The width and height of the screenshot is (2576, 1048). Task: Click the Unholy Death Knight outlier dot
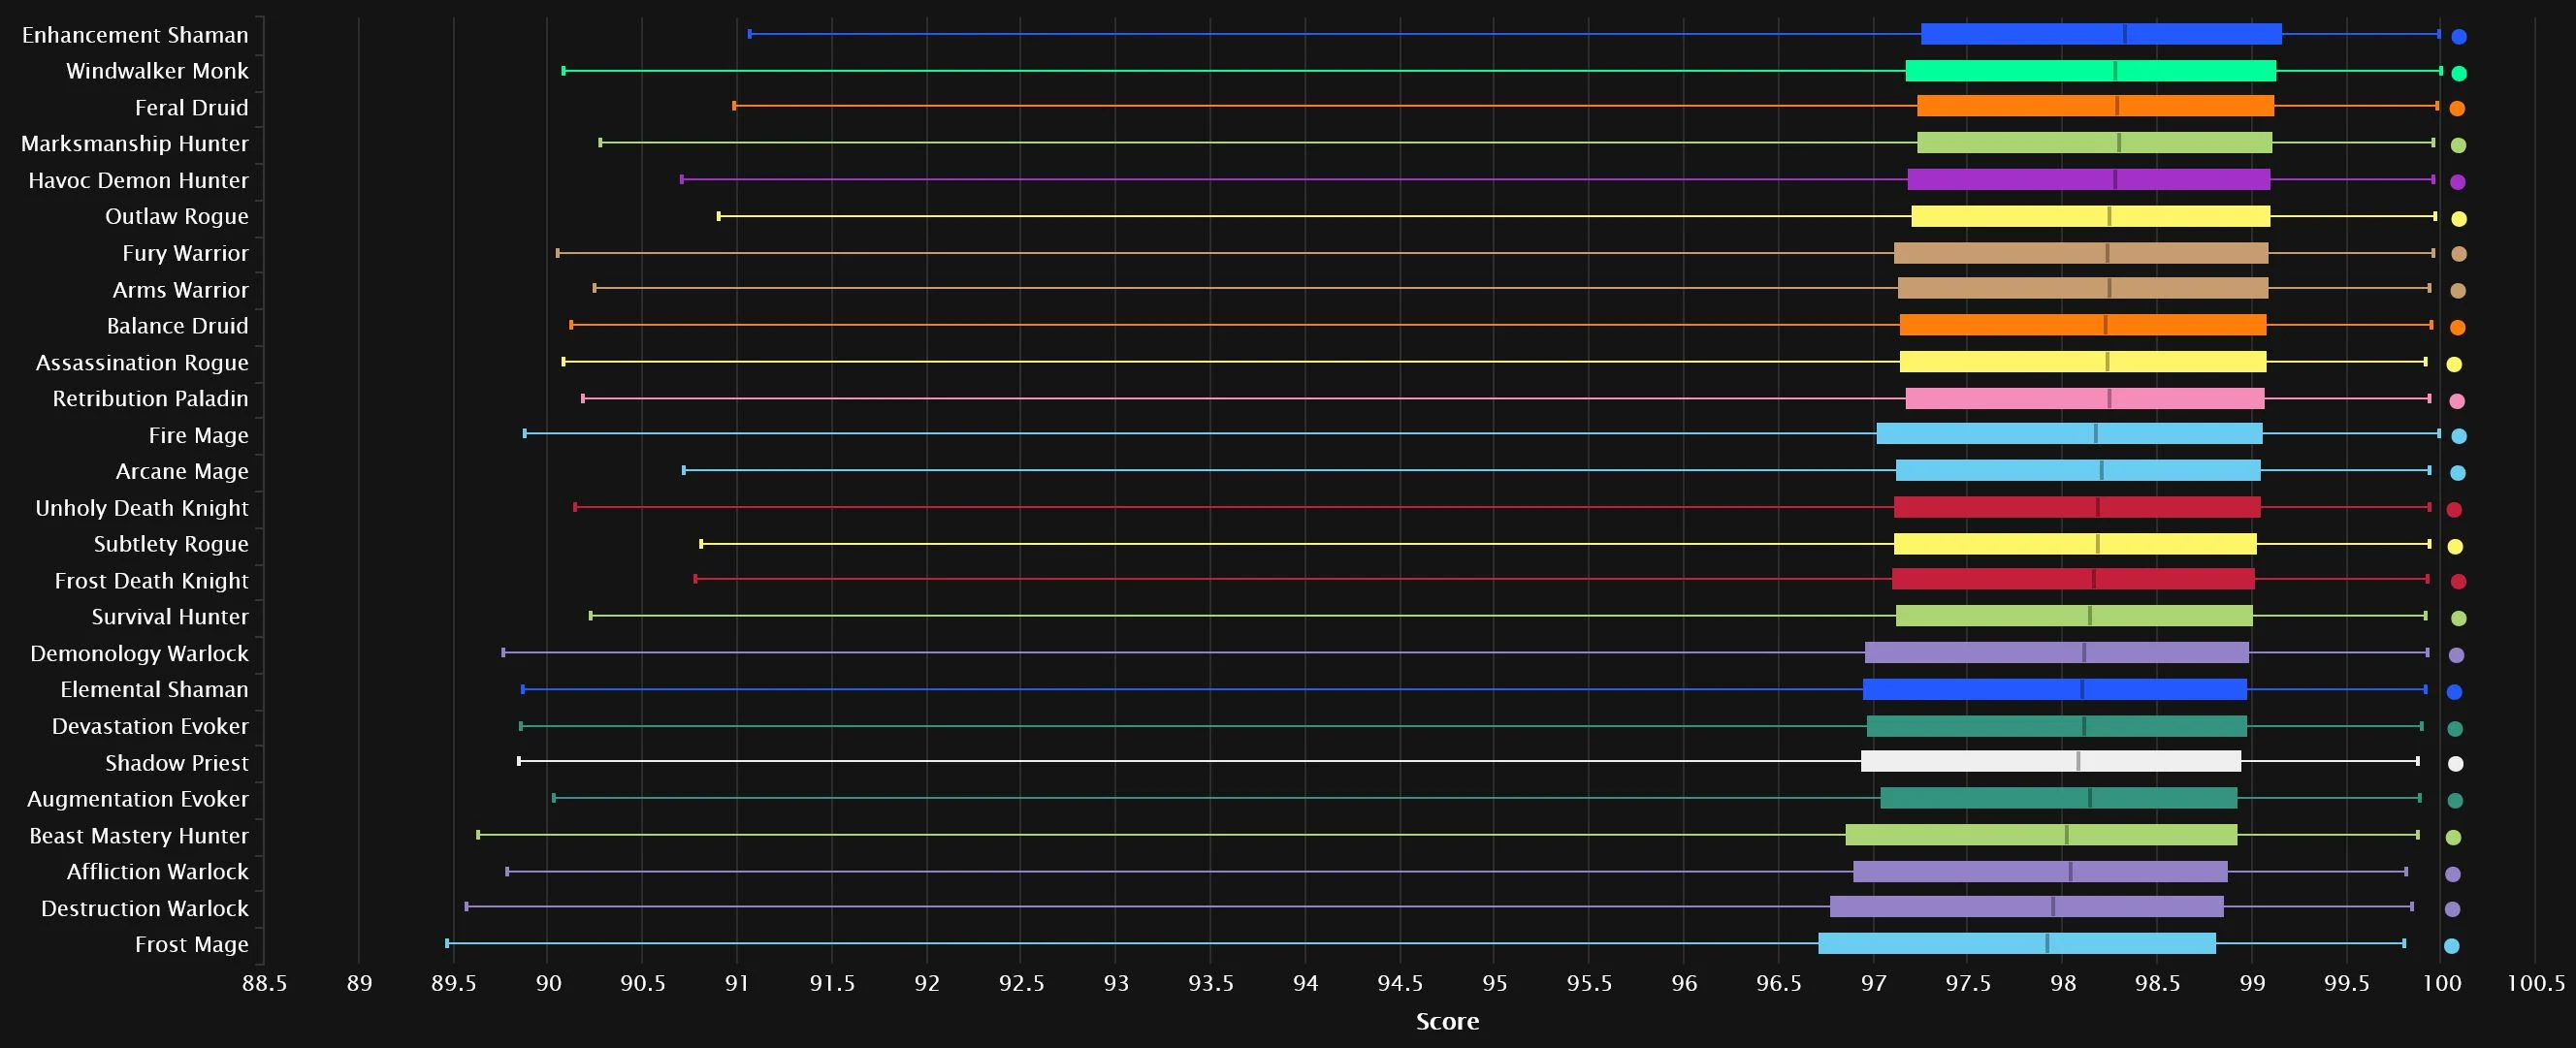click(2454, 510)
